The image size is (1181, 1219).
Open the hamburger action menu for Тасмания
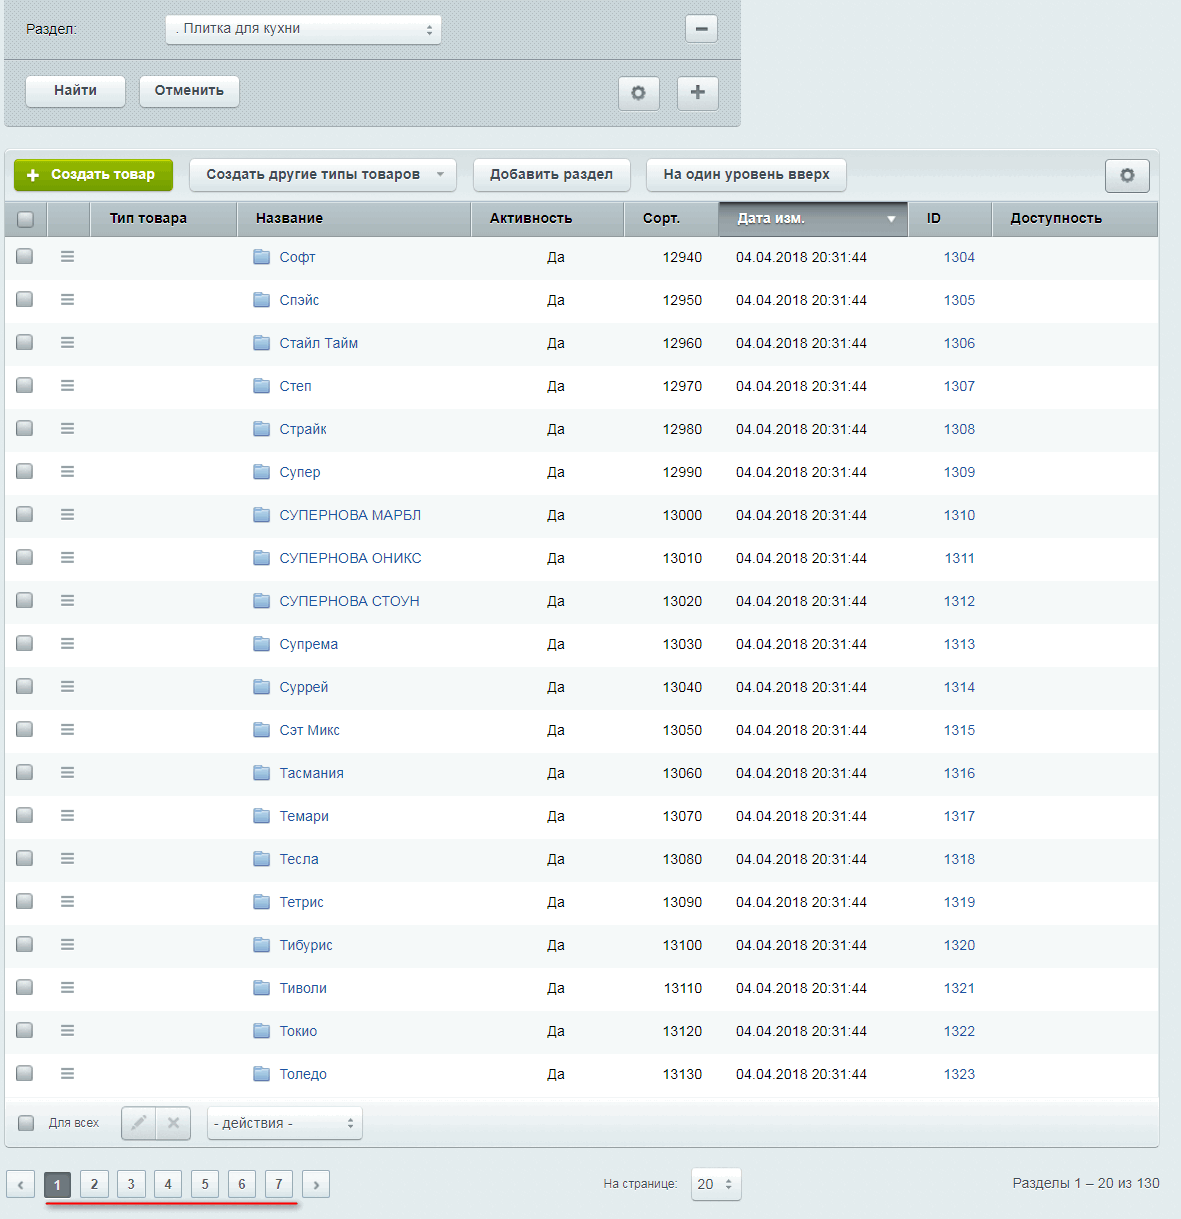67,773
